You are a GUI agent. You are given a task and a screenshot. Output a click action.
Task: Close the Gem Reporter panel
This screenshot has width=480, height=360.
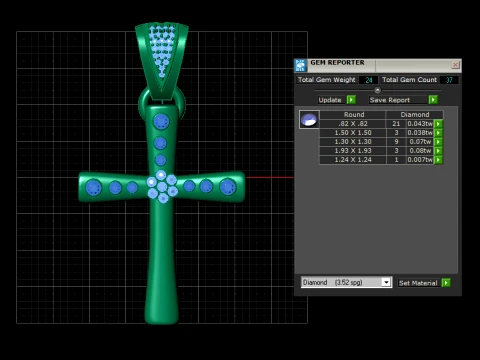455,65
